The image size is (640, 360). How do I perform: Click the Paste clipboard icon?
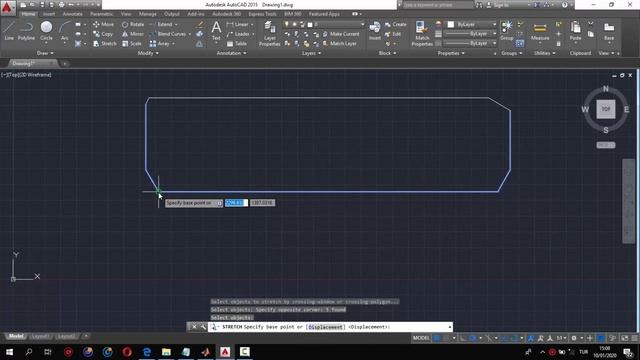[x=575, y=31]
